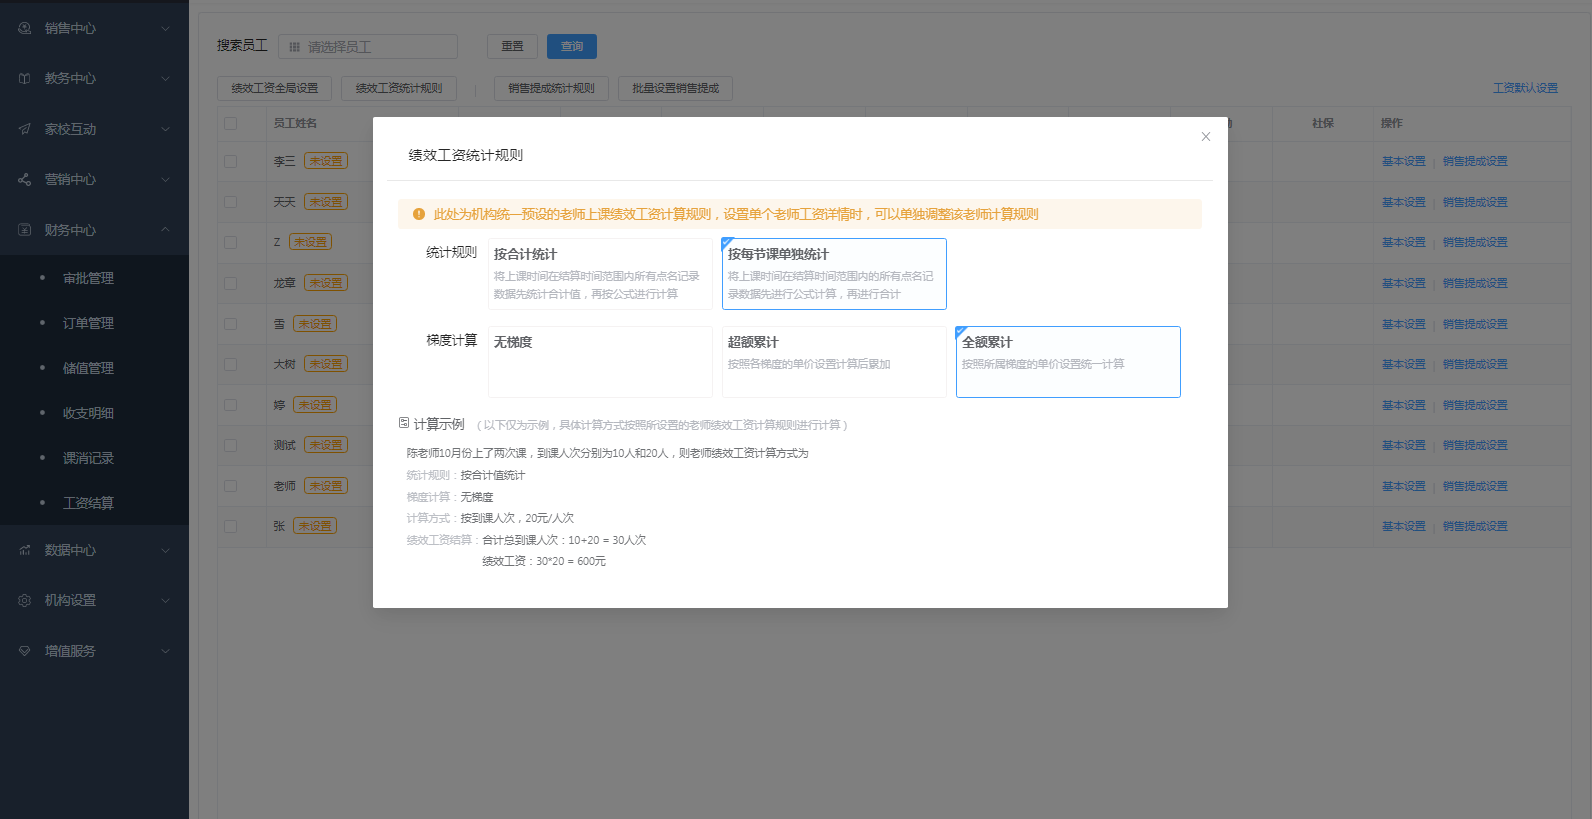Viewport: 1592px width, 819px height.
Task: Open 收支明细 in the sidebar
Action: [88, 413]
